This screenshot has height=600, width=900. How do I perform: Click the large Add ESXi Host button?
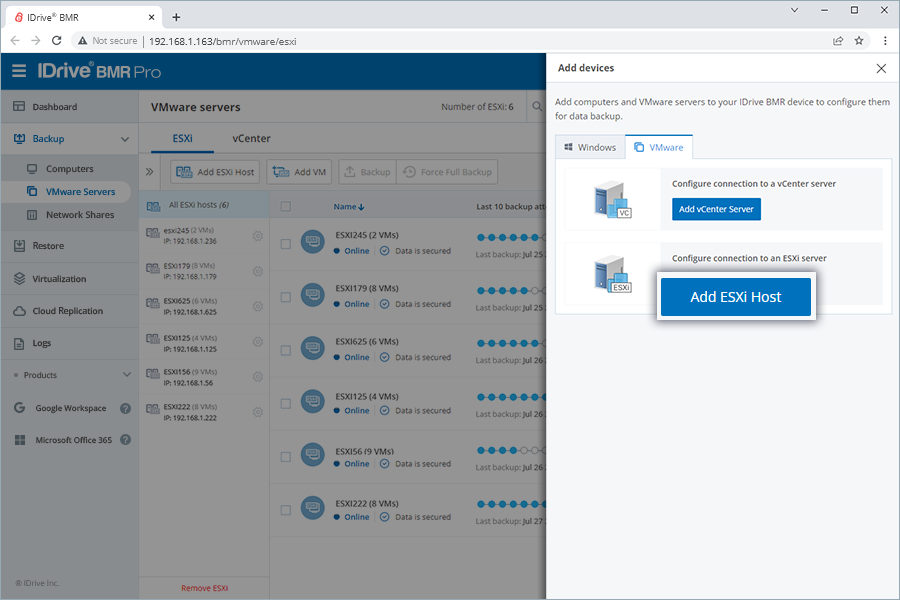pos(736,297)
